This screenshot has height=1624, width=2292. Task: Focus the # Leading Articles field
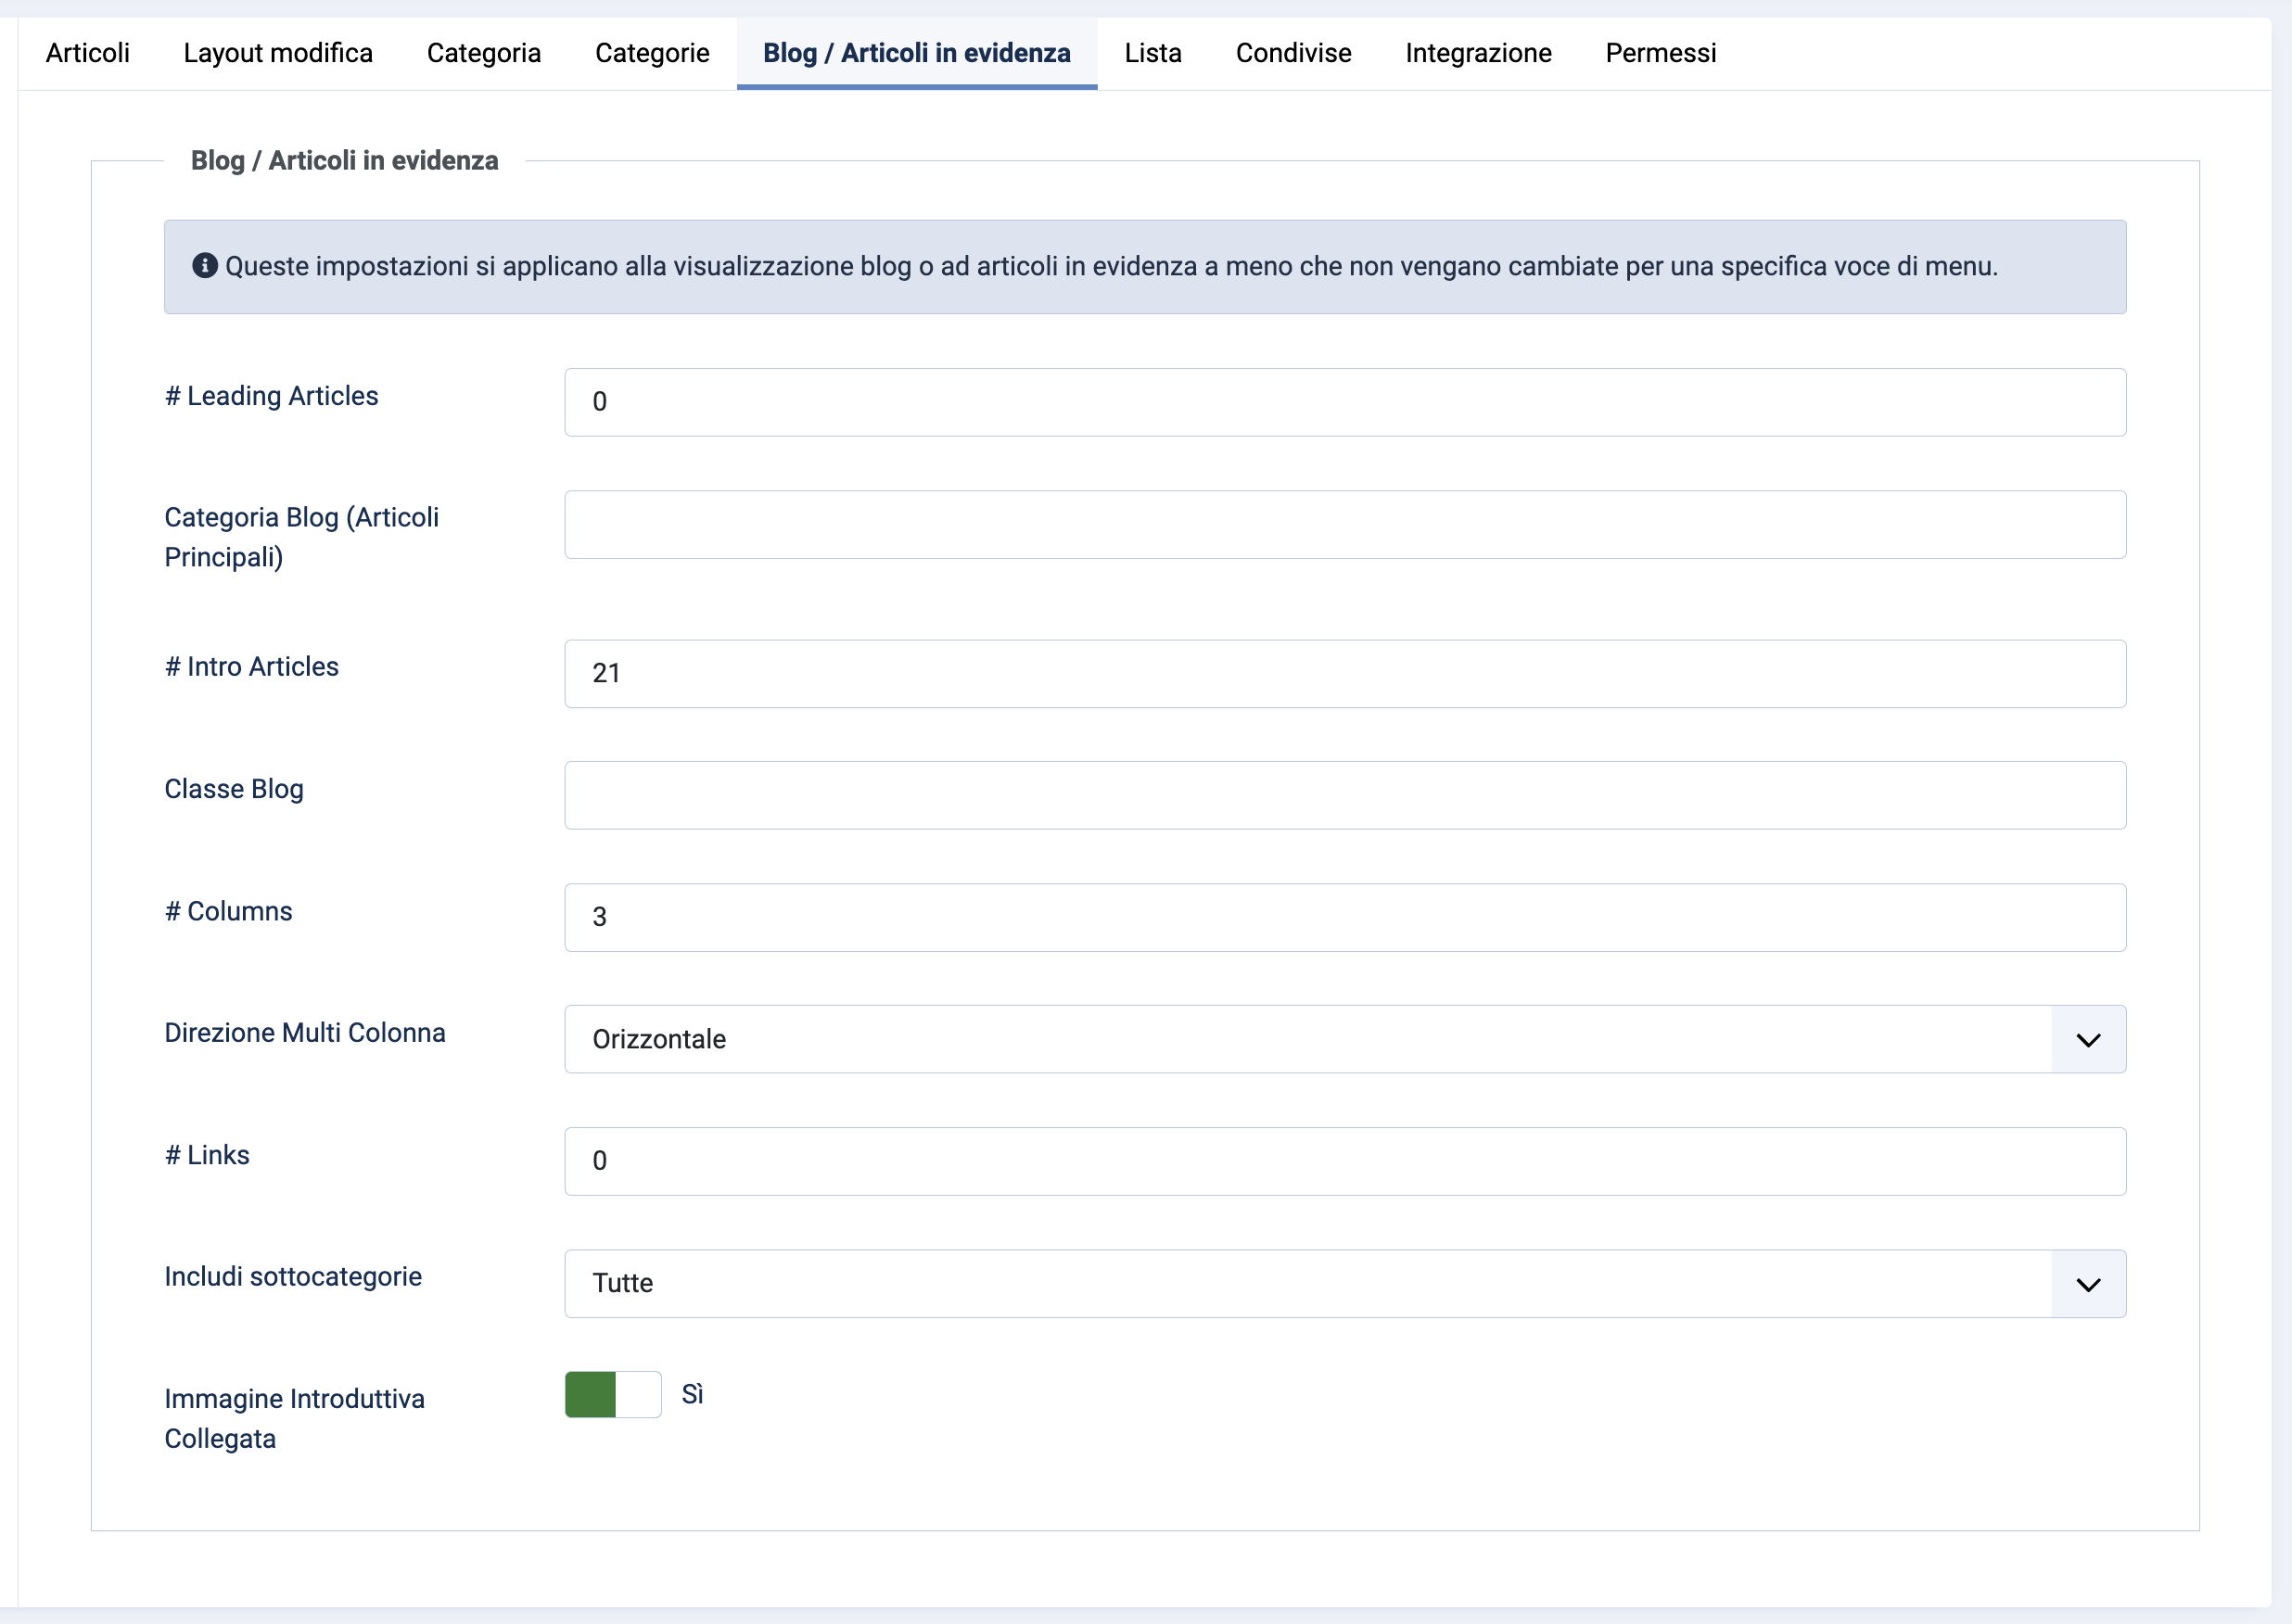1345,402
